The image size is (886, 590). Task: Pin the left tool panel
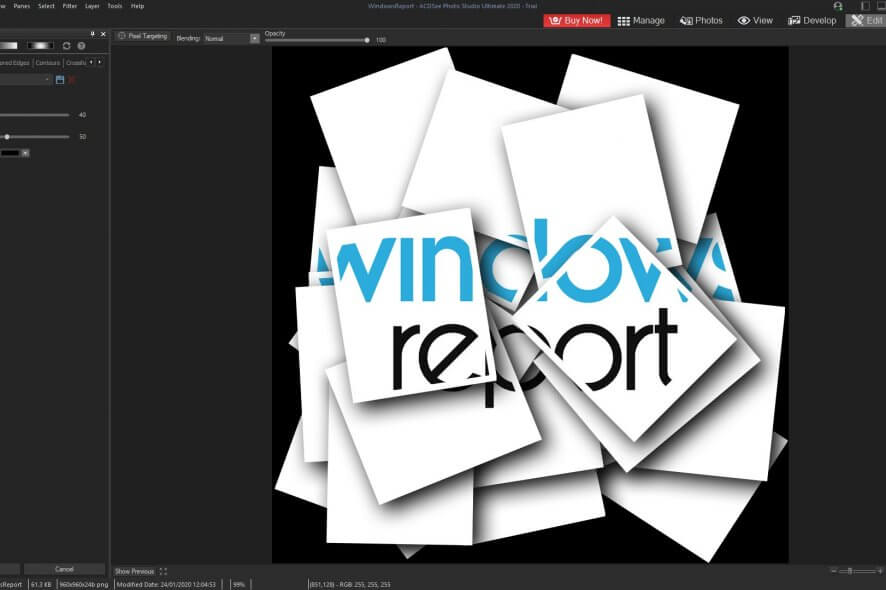tap(93, 34)
